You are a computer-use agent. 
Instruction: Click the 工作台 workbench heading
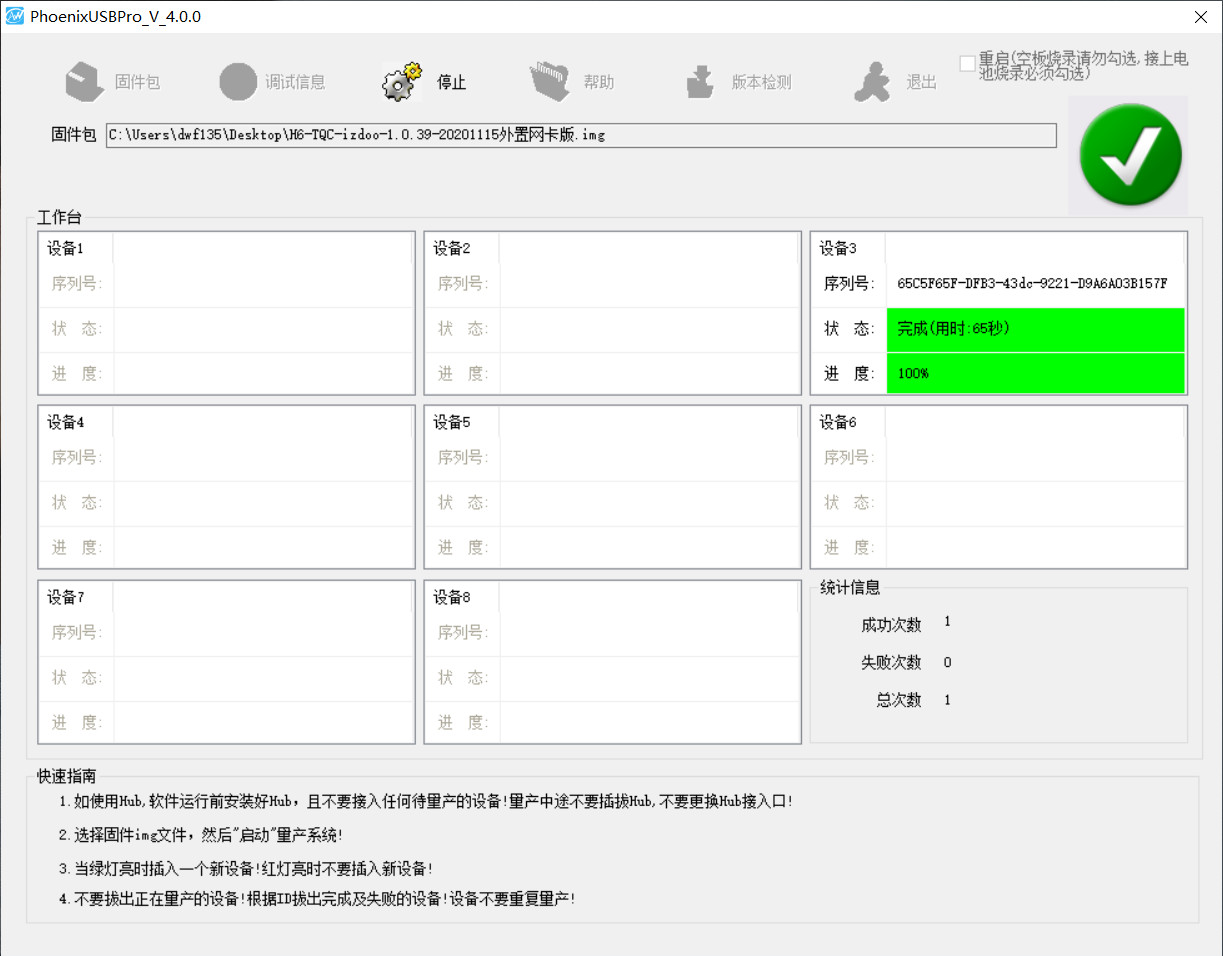(x=60, y=217)
